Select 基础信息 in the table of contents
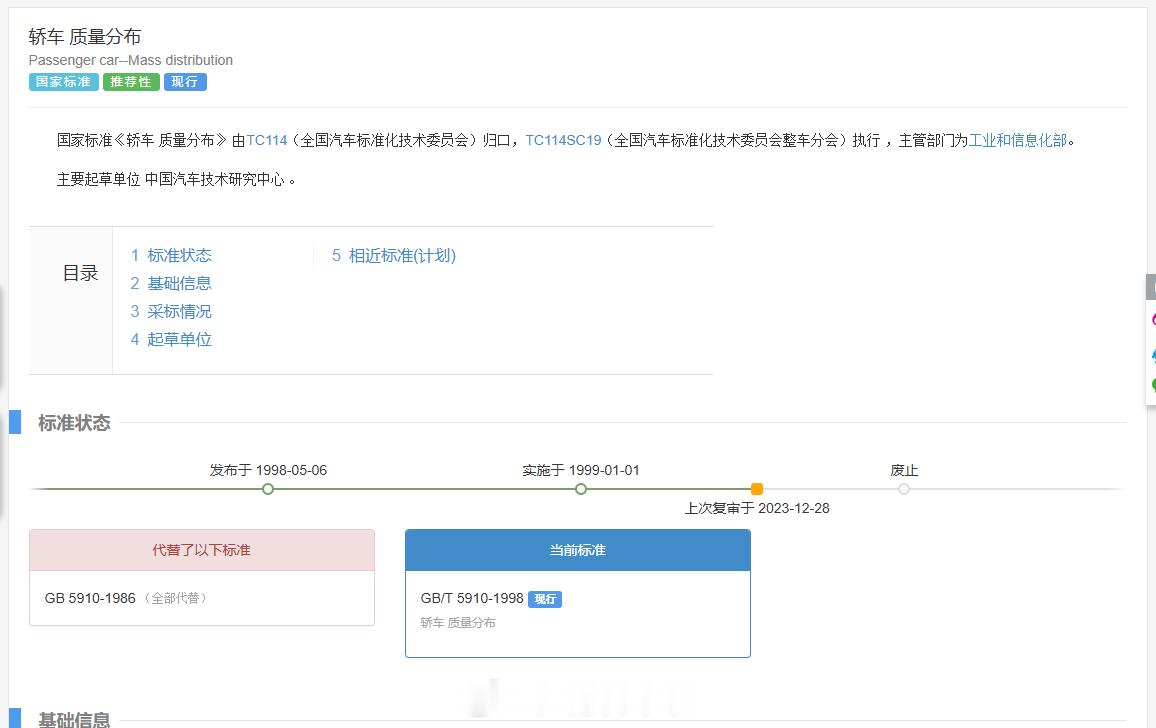The width and height of the screenshot is (1156, 728). click(179, 283)
